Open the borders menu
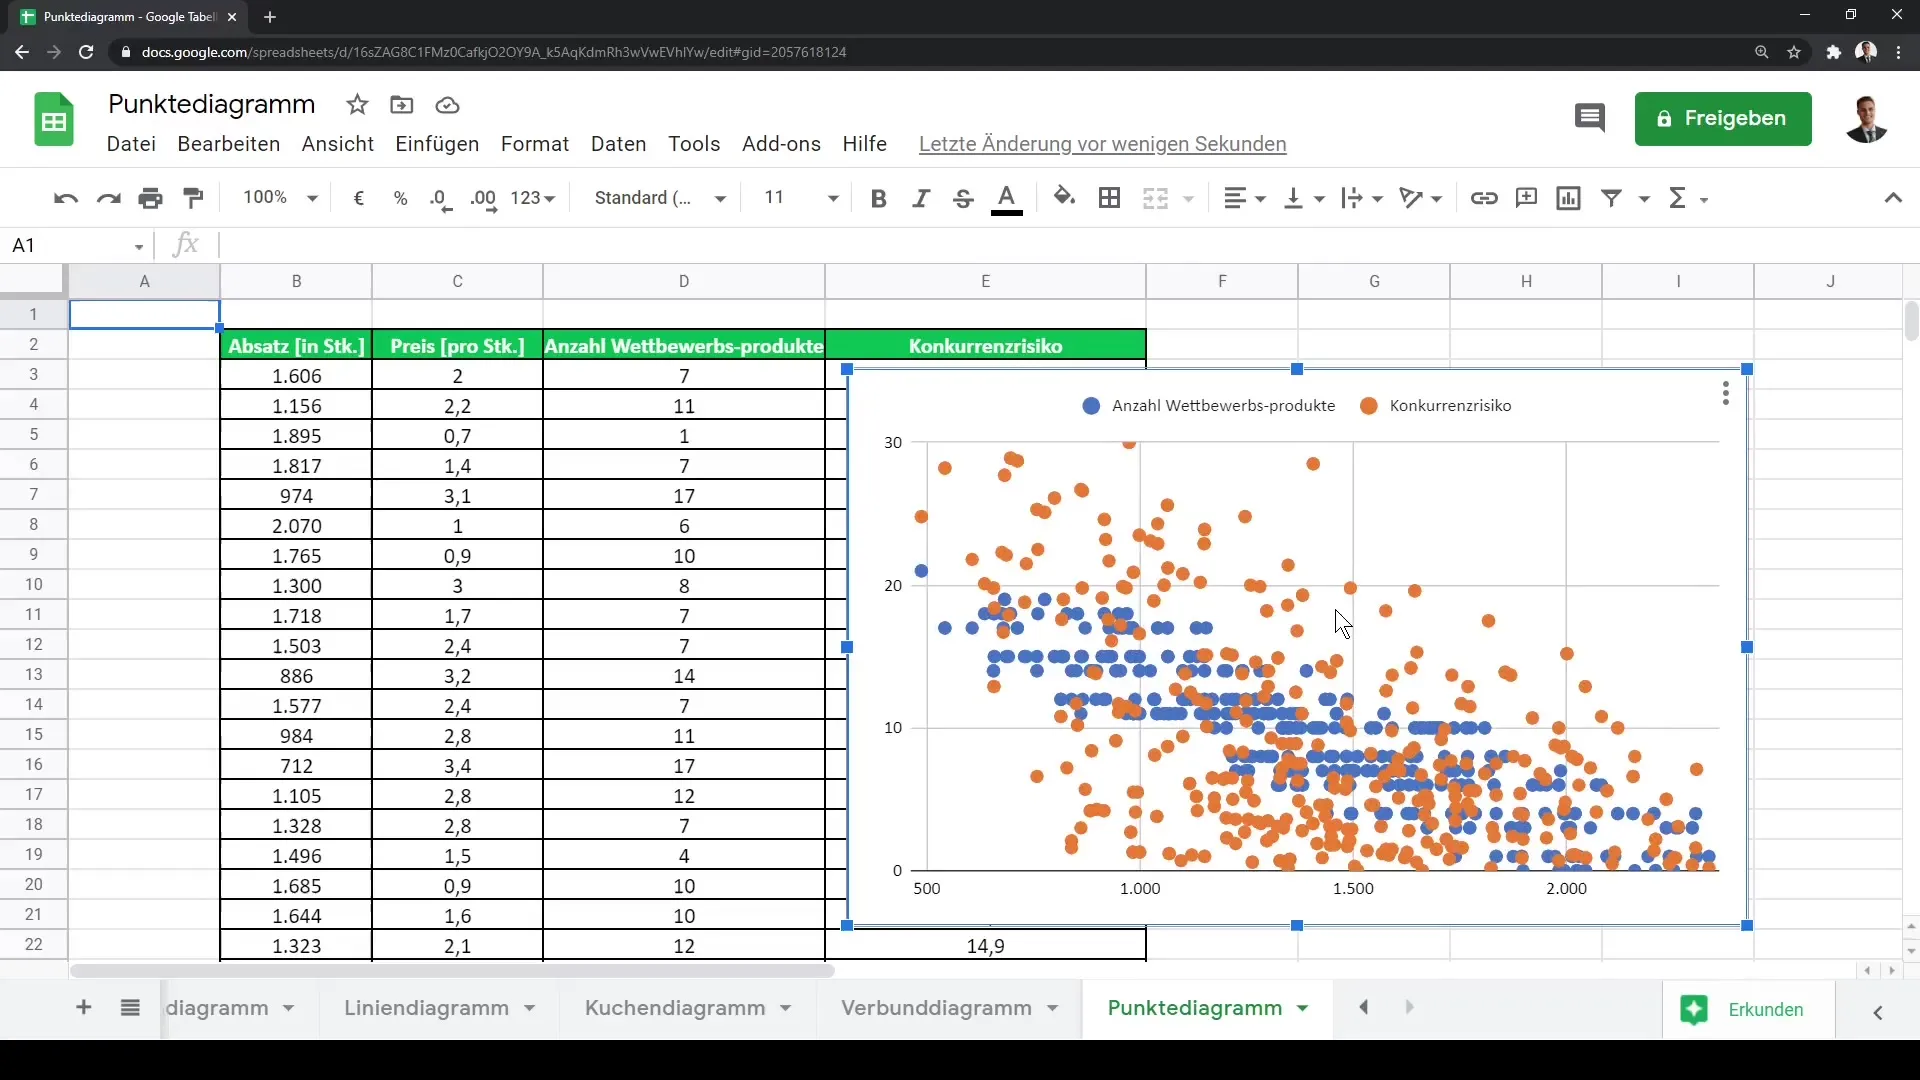This screenshot has height=1080, width=1920. pyautogui.click(x=1109, y=198)
